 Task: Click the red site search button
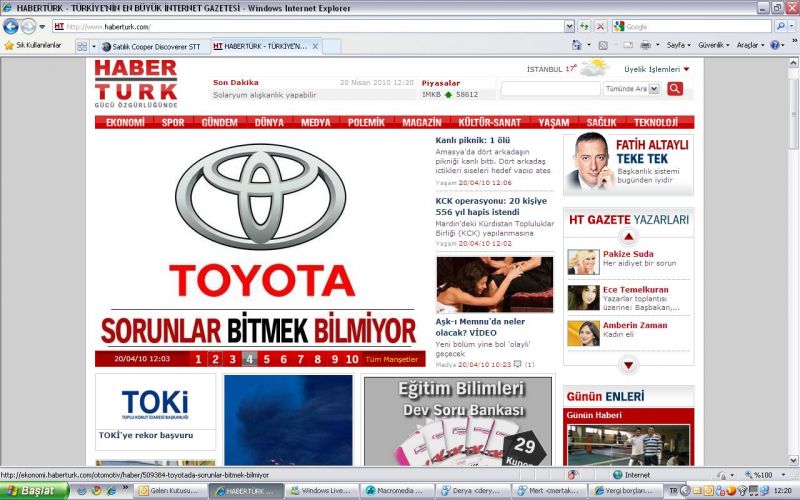pos(675,89)
